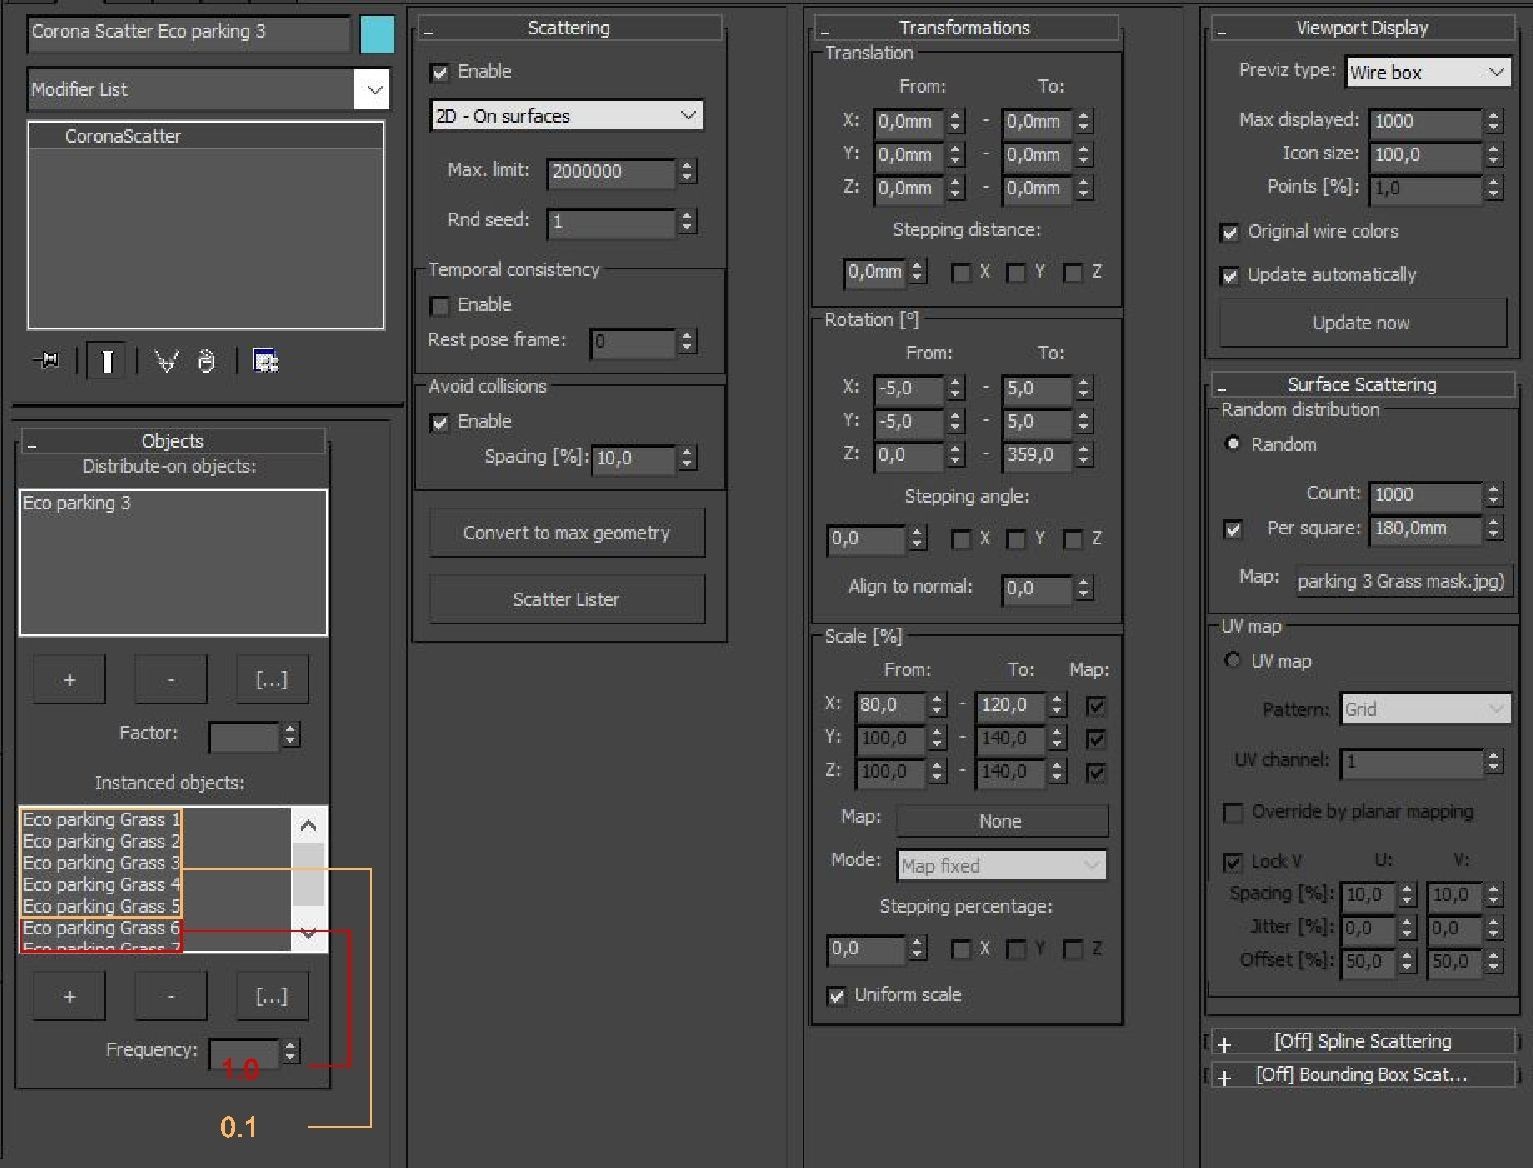Enable Temporal consistency checkbox

click(x=439, y=305)
